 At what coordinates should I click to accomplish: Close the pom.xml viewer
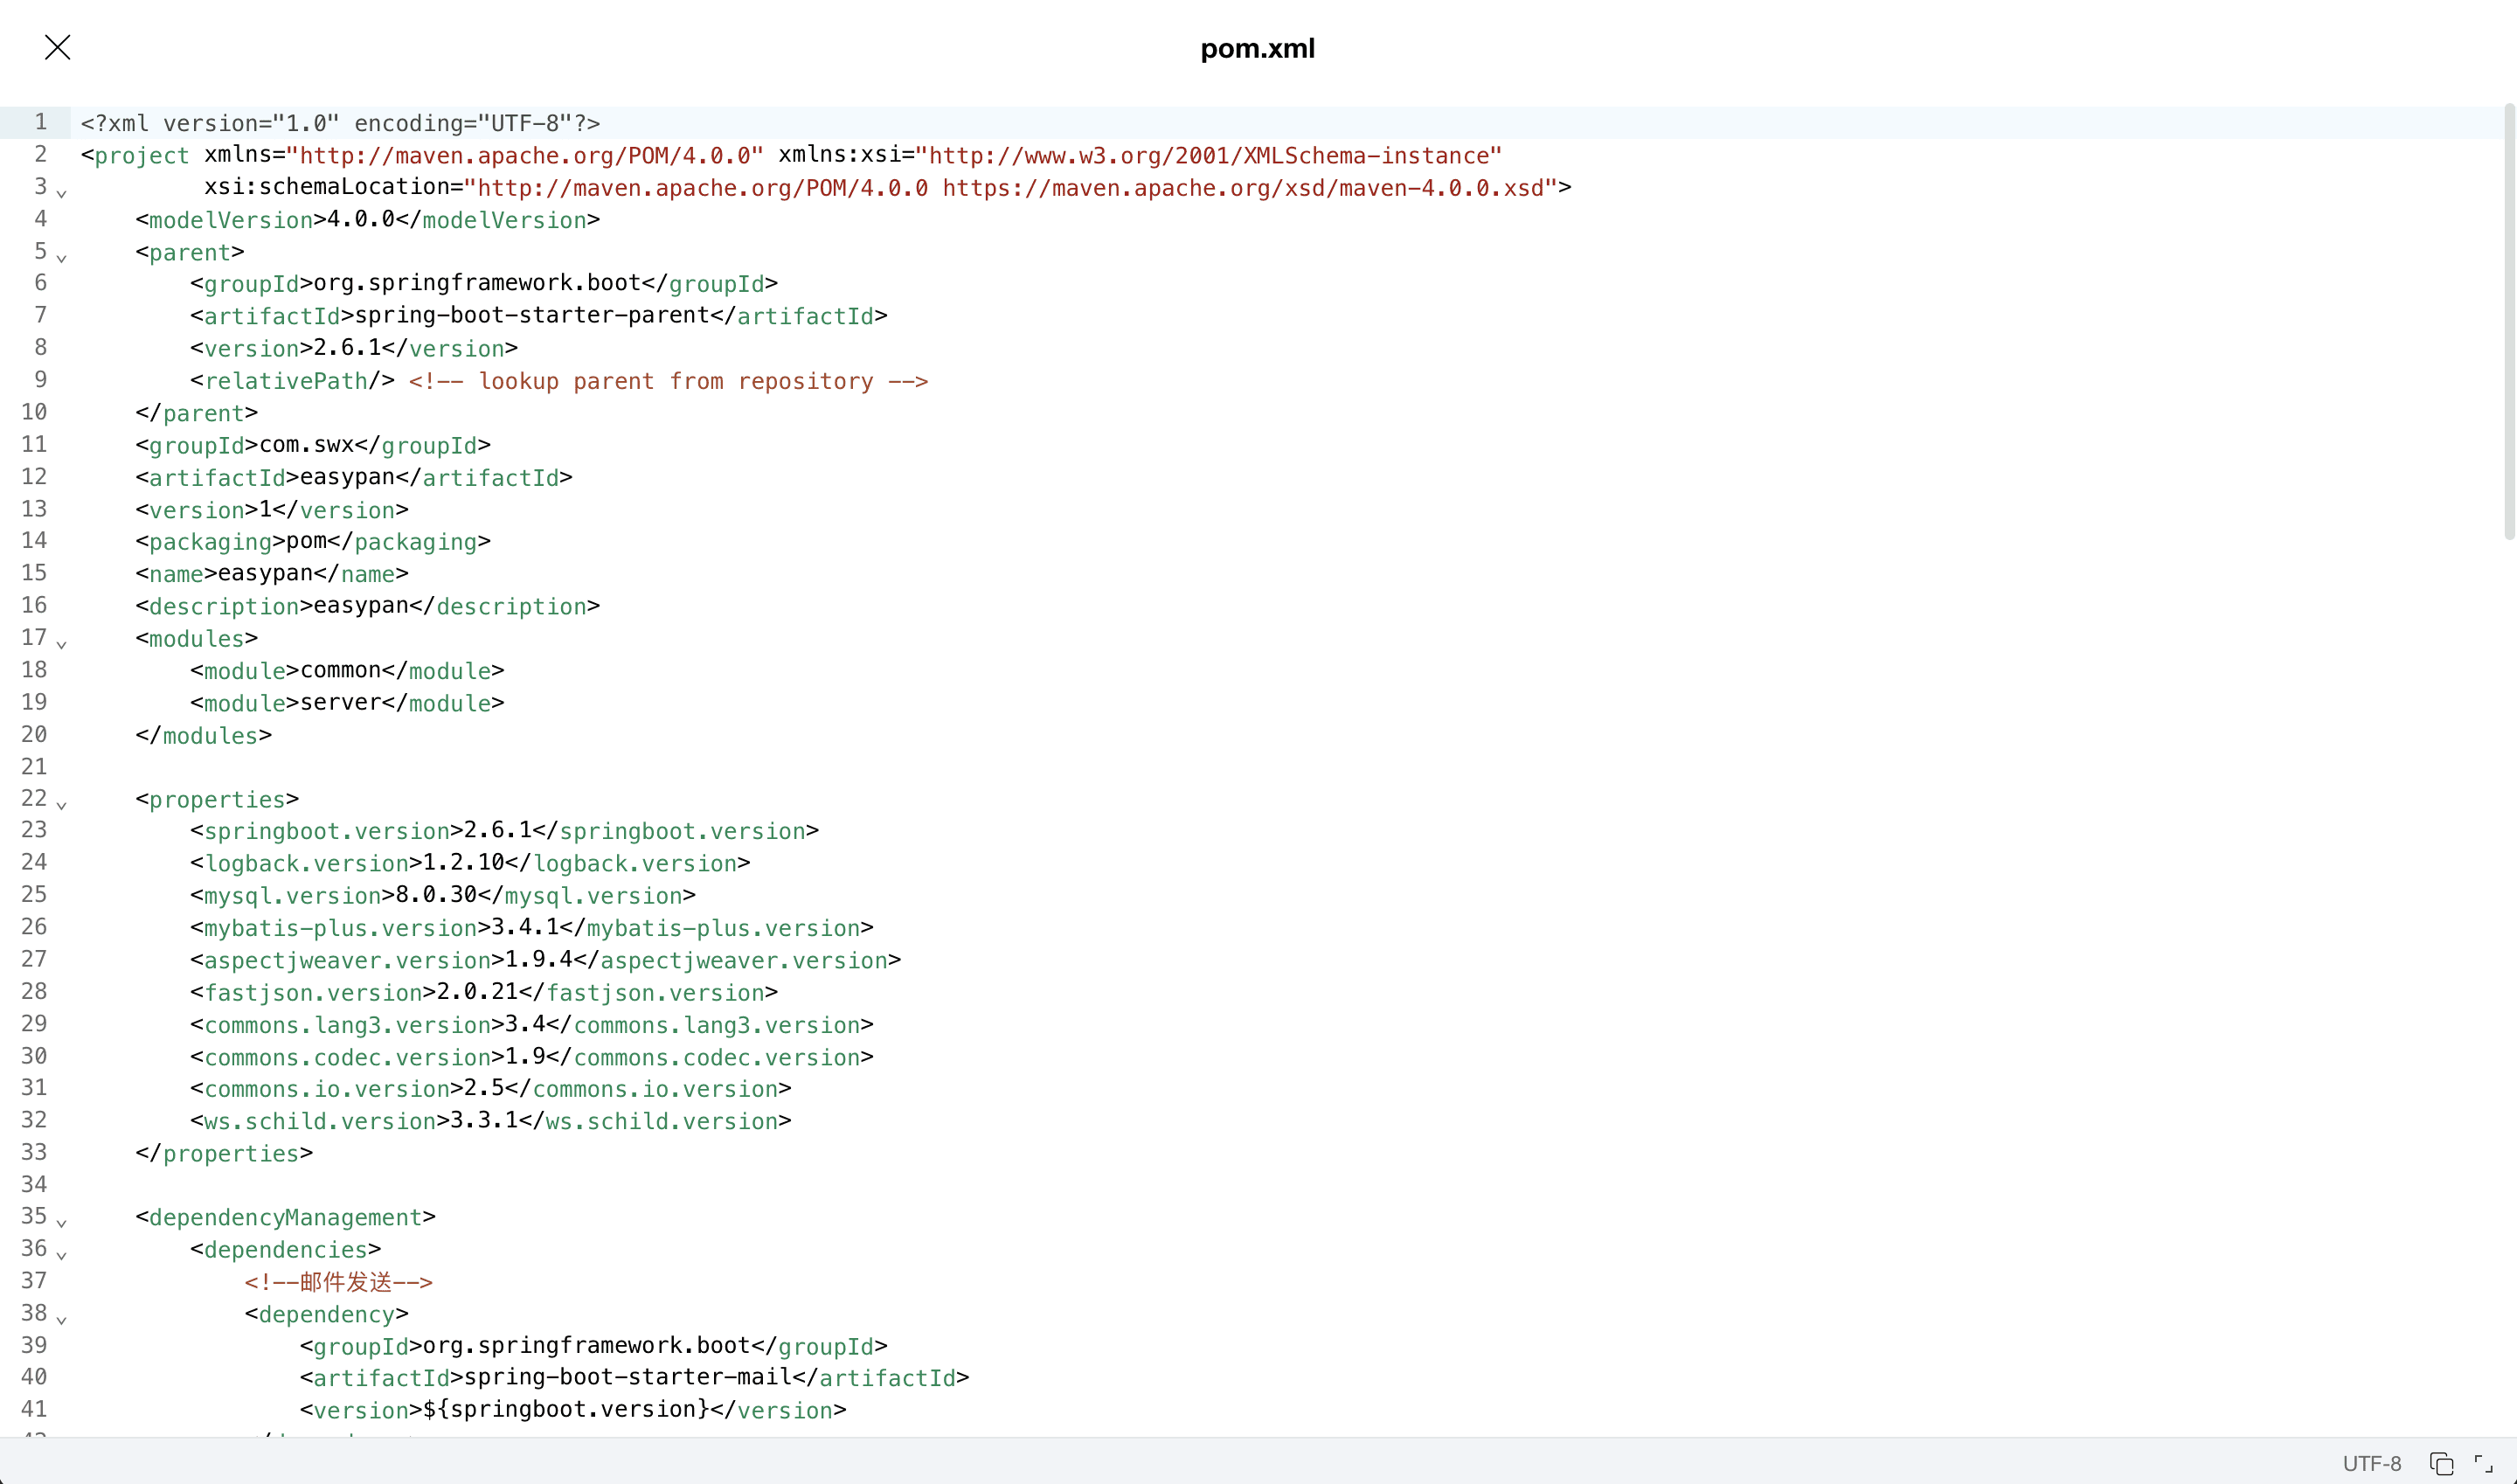[57, 47]
